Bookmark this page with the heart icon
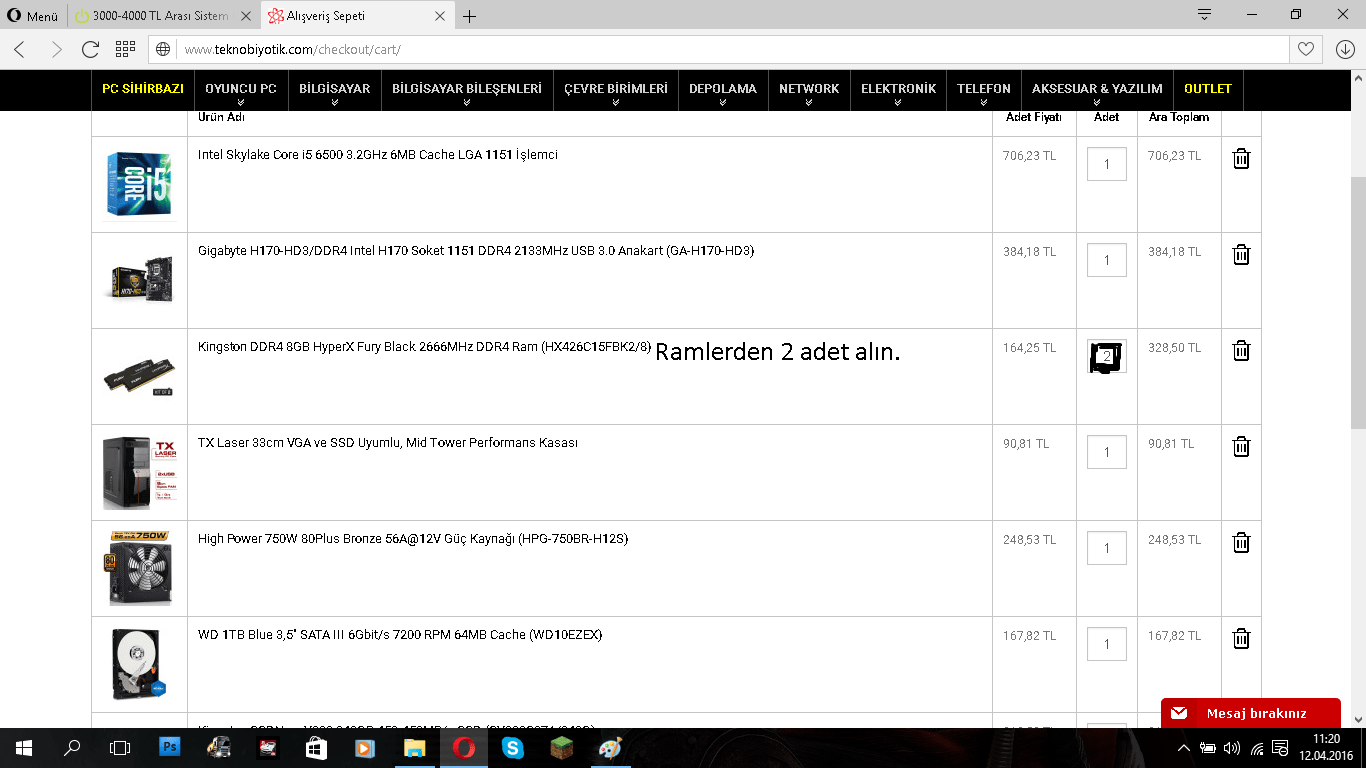Image resolution: width=1366 pixels, height=768 pixels. tap(1305, 49)
